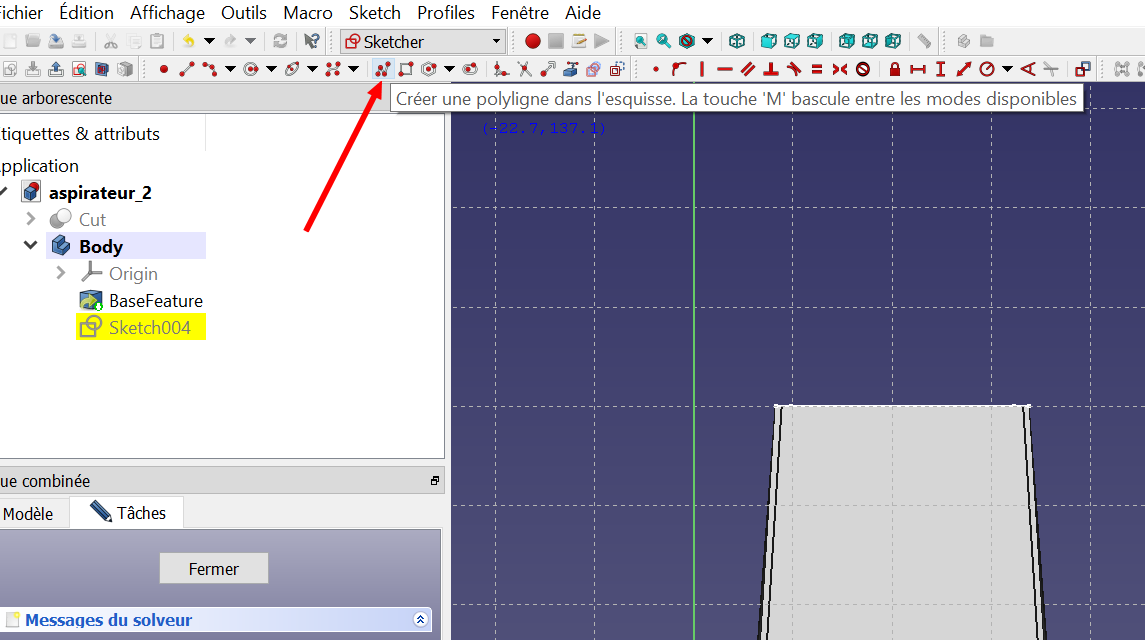Expand the Origin tree item
The height and width of the screenshot is (640, 1145).
[61, 273]
